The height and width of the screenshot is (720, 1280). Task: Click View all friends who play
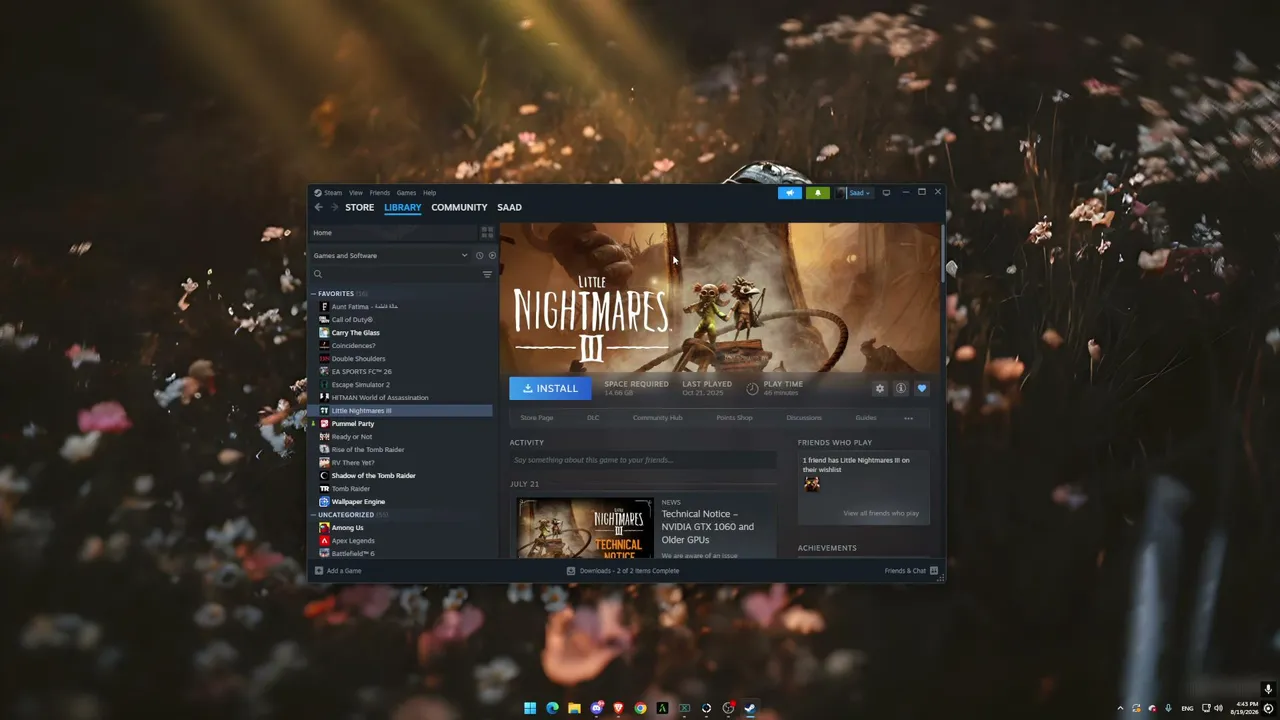click(881, 513)
